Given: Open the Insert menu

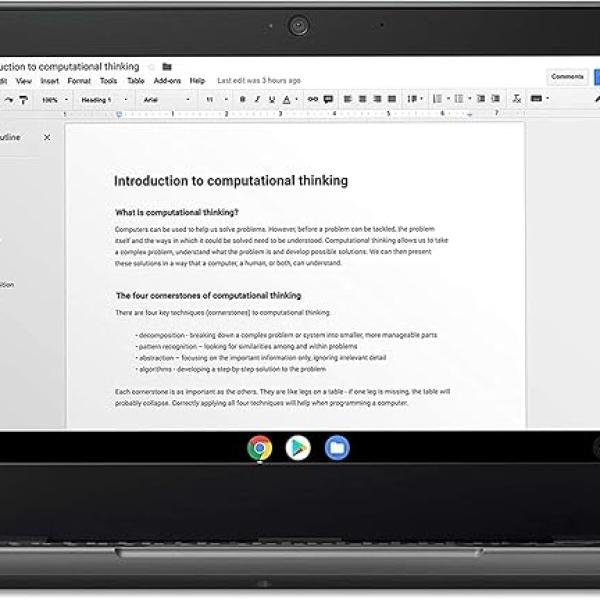Looking at the screenshot, I should point(49,81).
